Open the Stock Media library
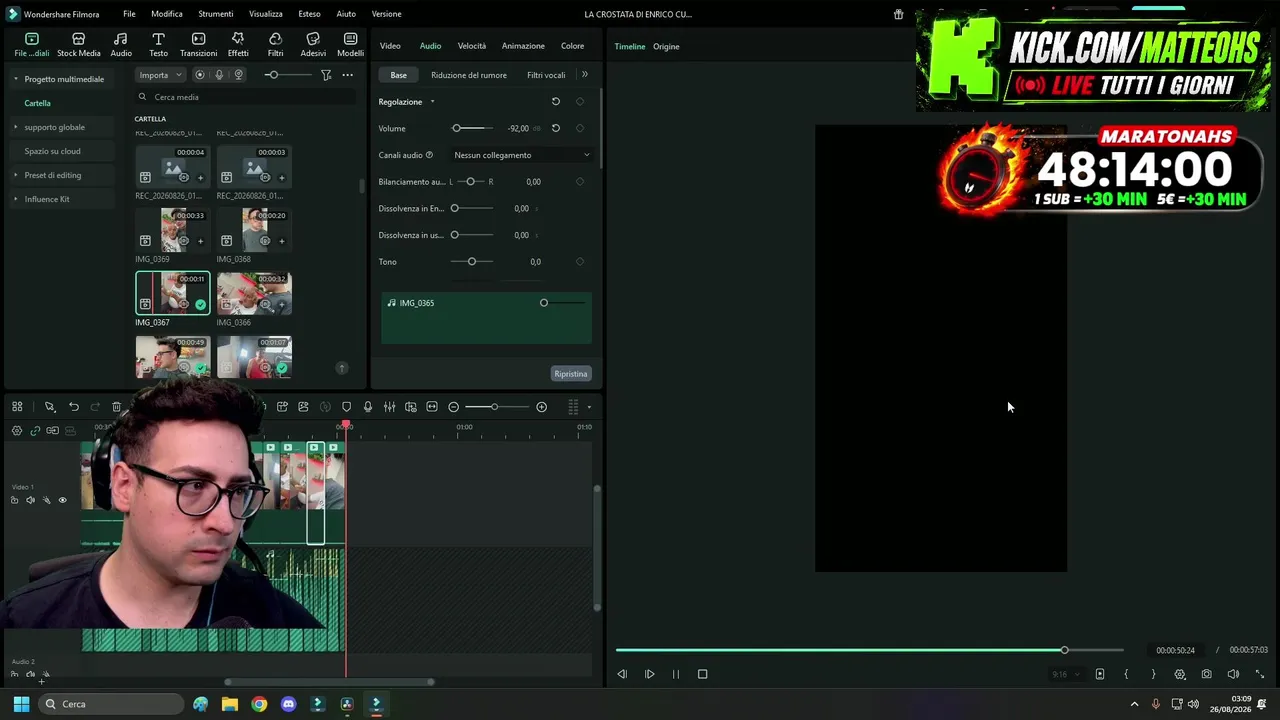 78,44
